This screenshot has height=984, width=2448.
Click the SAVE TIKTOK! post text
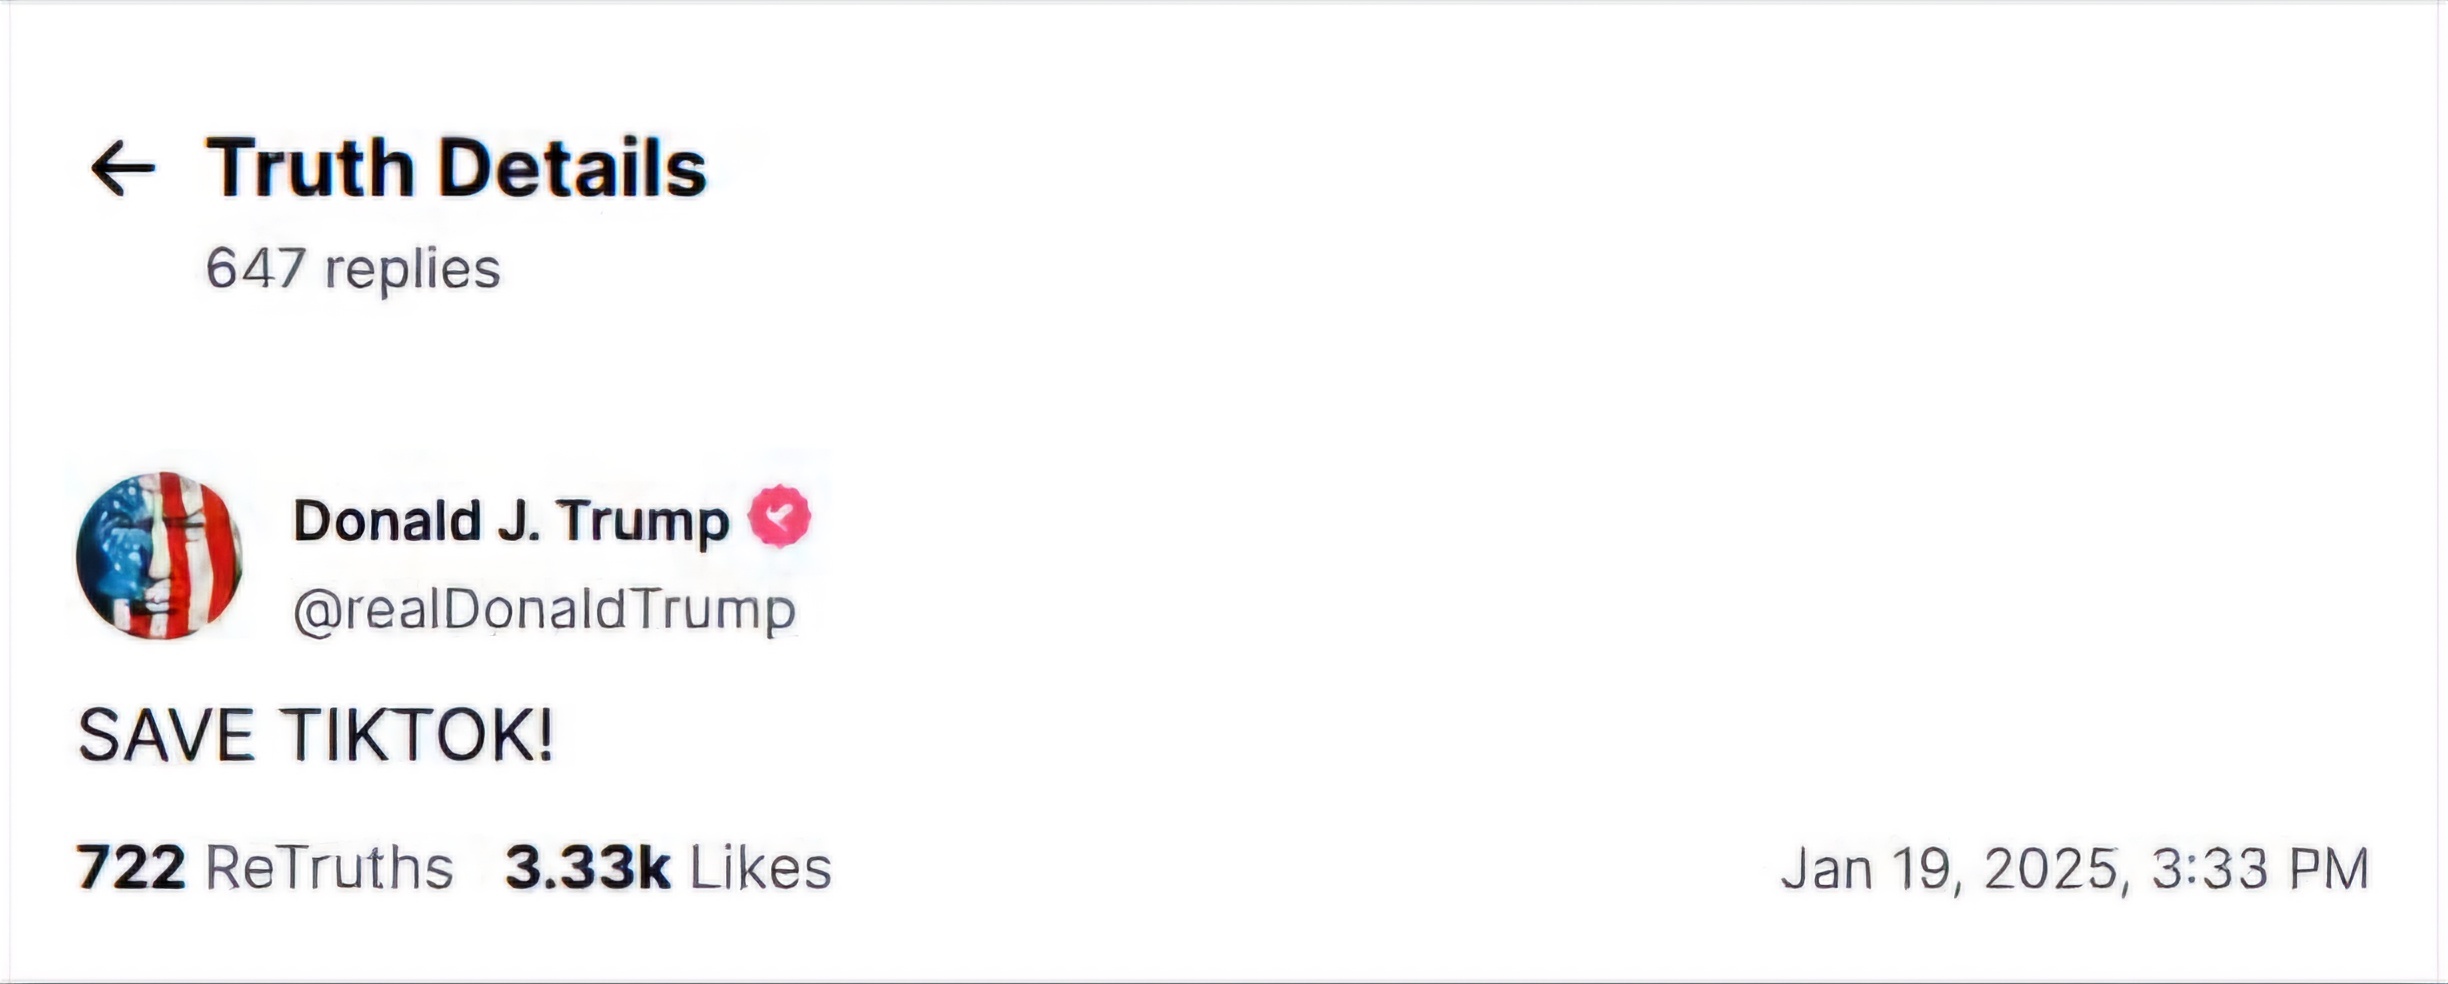click(x=315, y=736)
